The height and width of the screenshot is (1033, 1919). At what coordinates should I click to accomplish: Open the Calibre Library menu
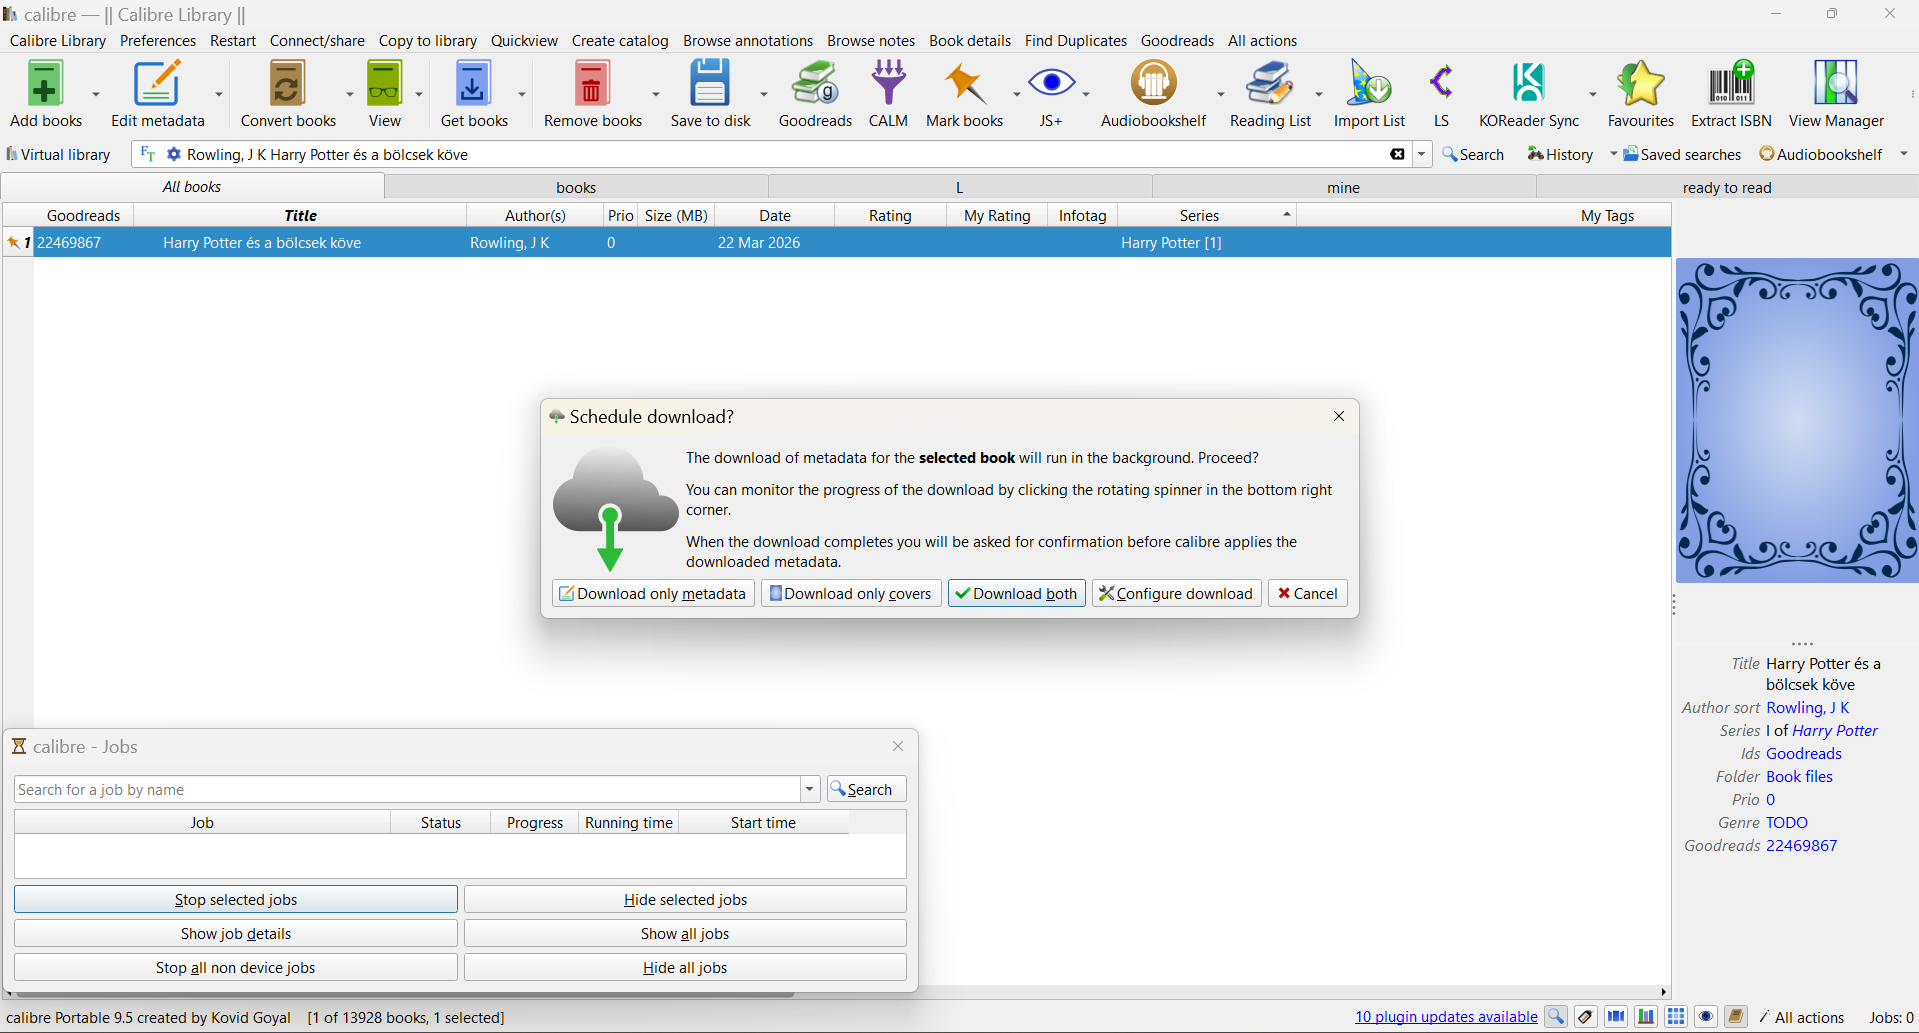[58, 41]
